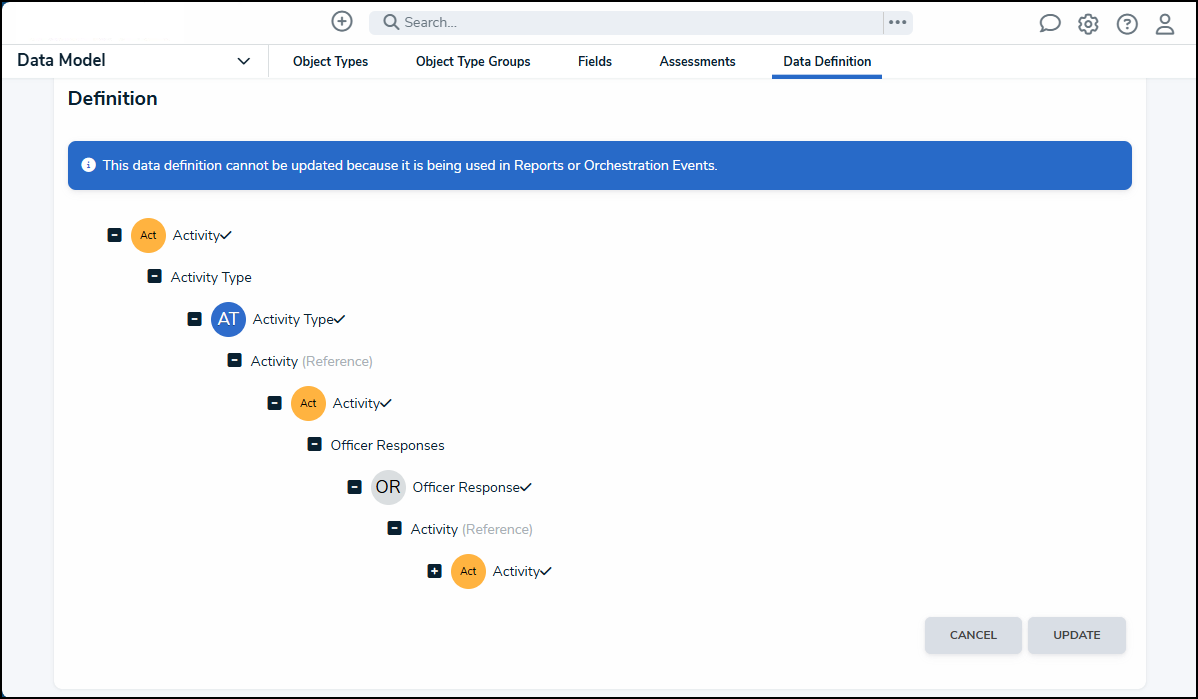Open the three-dots search options
1198x699 pixels.
[898, 22]
